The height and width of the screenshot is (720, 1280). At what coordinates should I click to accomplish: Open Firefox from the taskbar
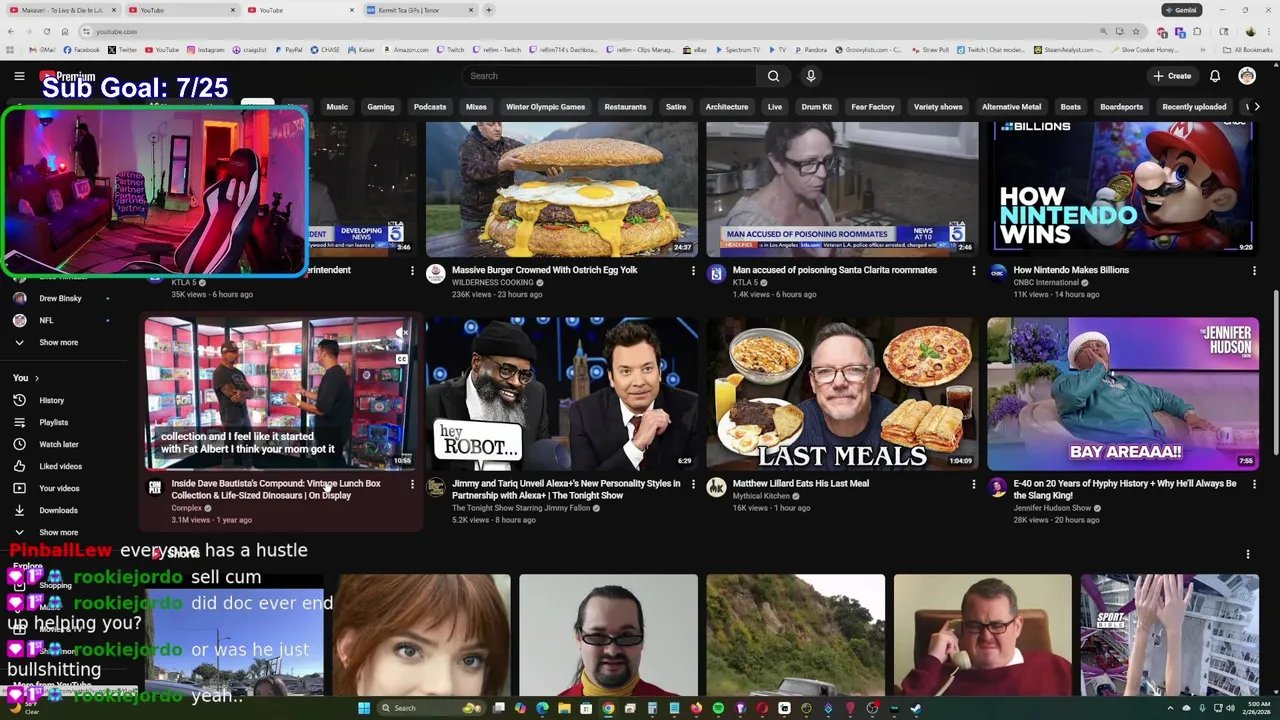pyautogui.click(x=696, y=708)
